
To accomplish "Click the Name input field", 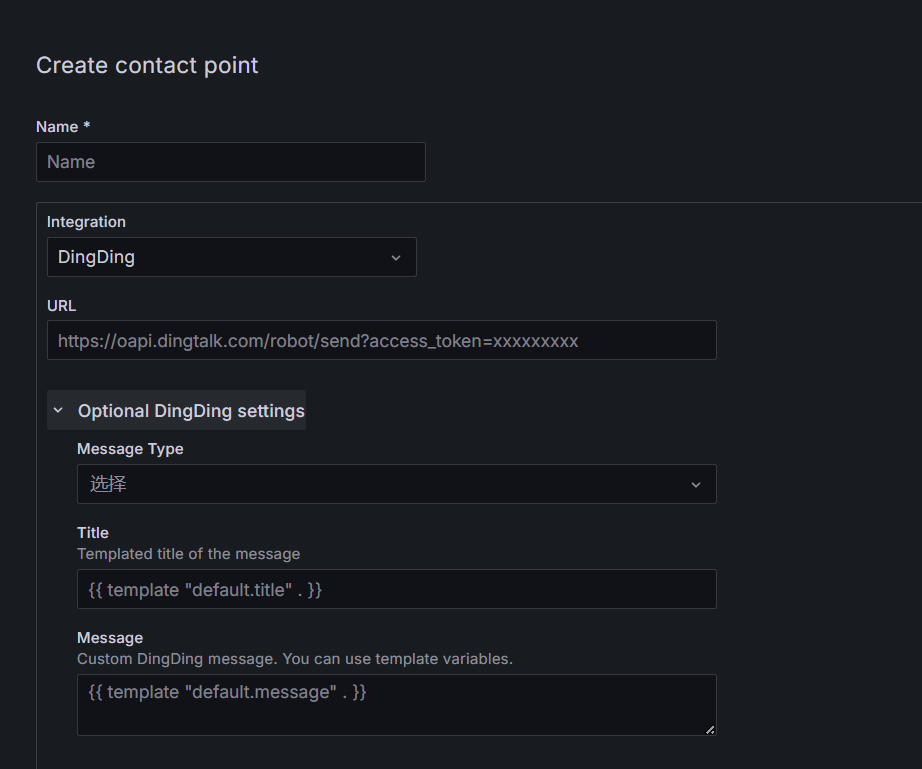I will tap(230, 162).
